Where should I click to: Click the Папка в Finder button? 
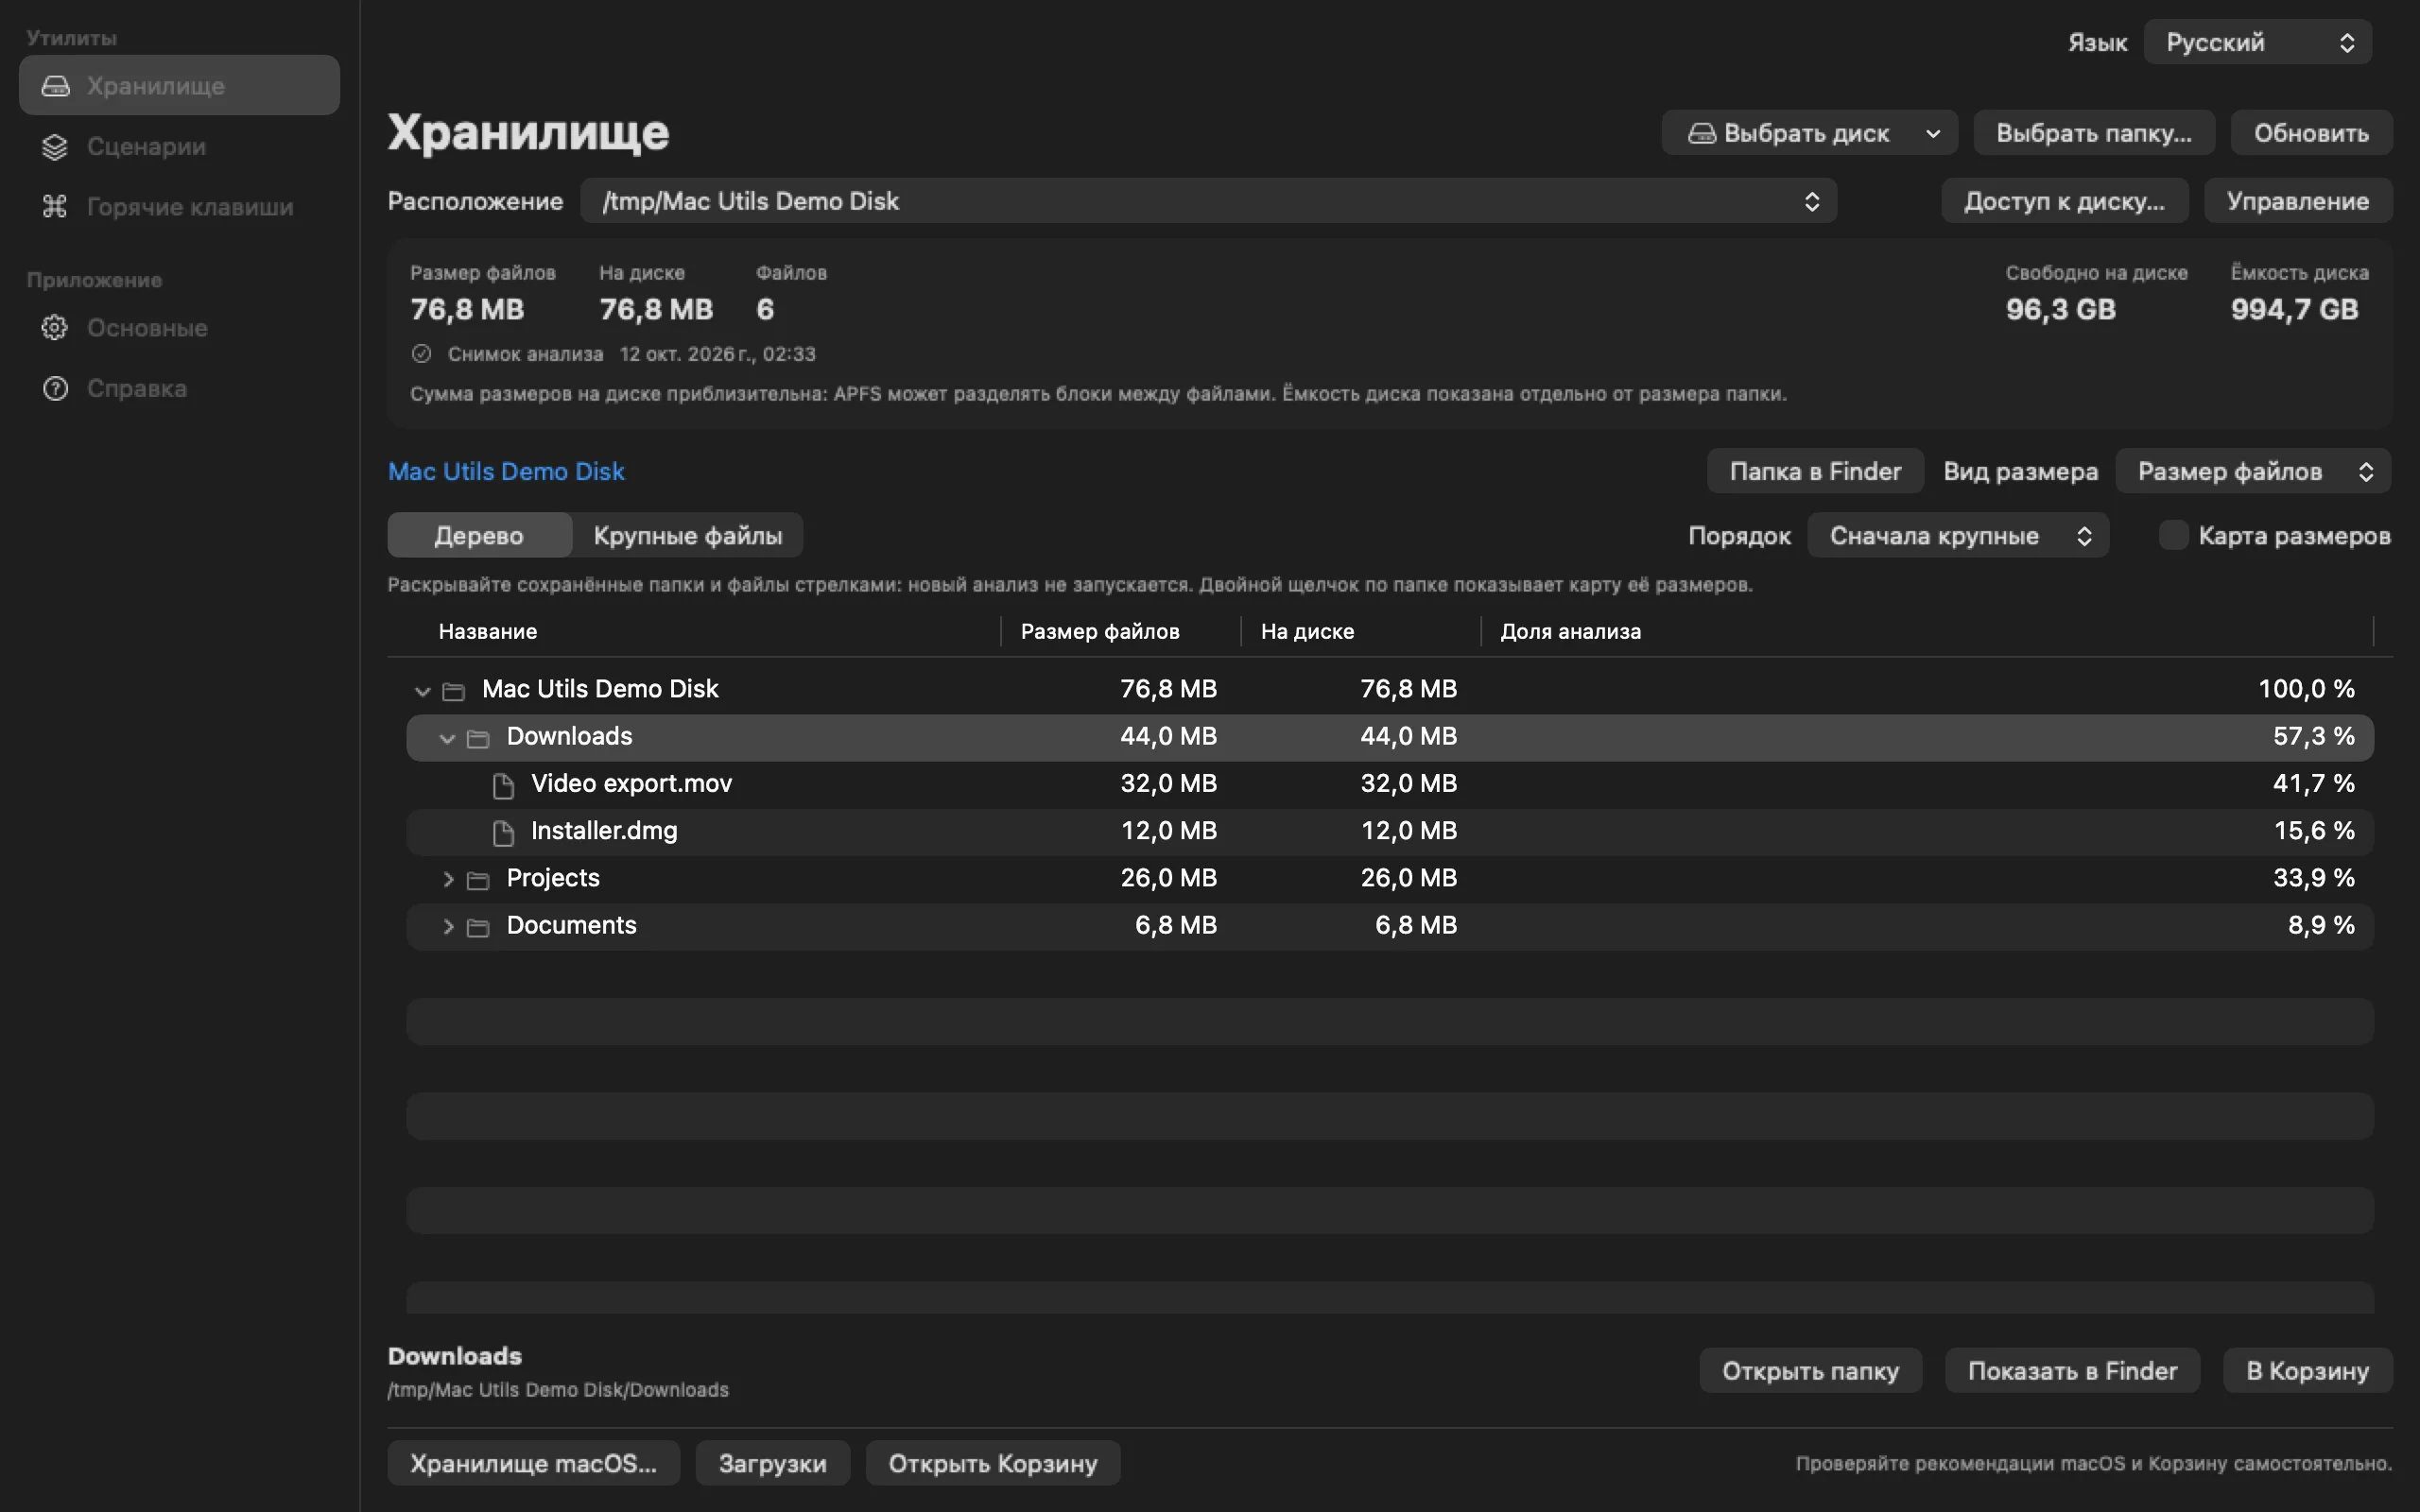point(1815,472)
